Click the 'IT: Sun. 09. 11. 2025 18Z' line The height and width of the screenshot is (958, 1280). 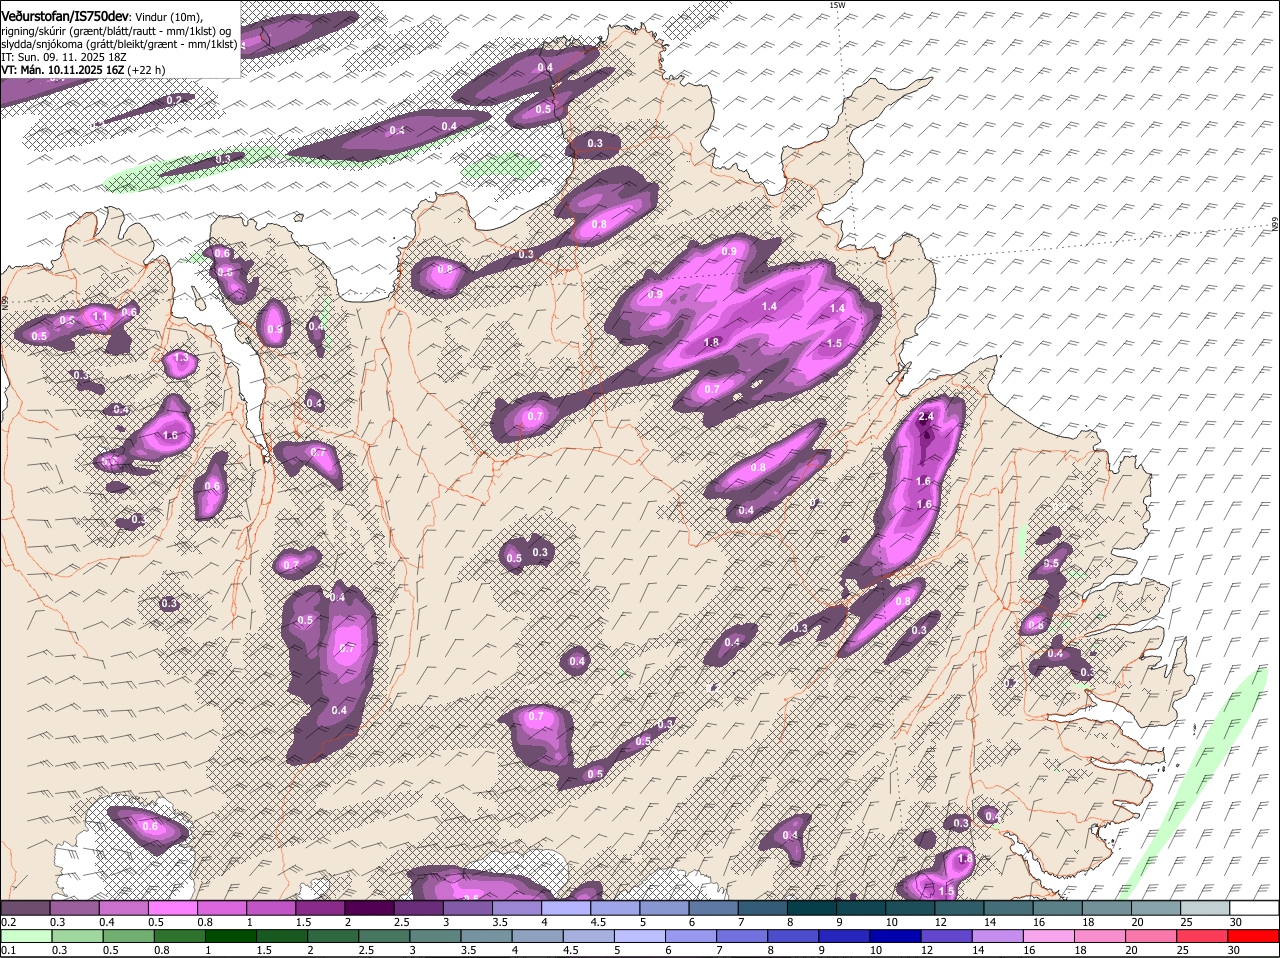click(63, 57)
